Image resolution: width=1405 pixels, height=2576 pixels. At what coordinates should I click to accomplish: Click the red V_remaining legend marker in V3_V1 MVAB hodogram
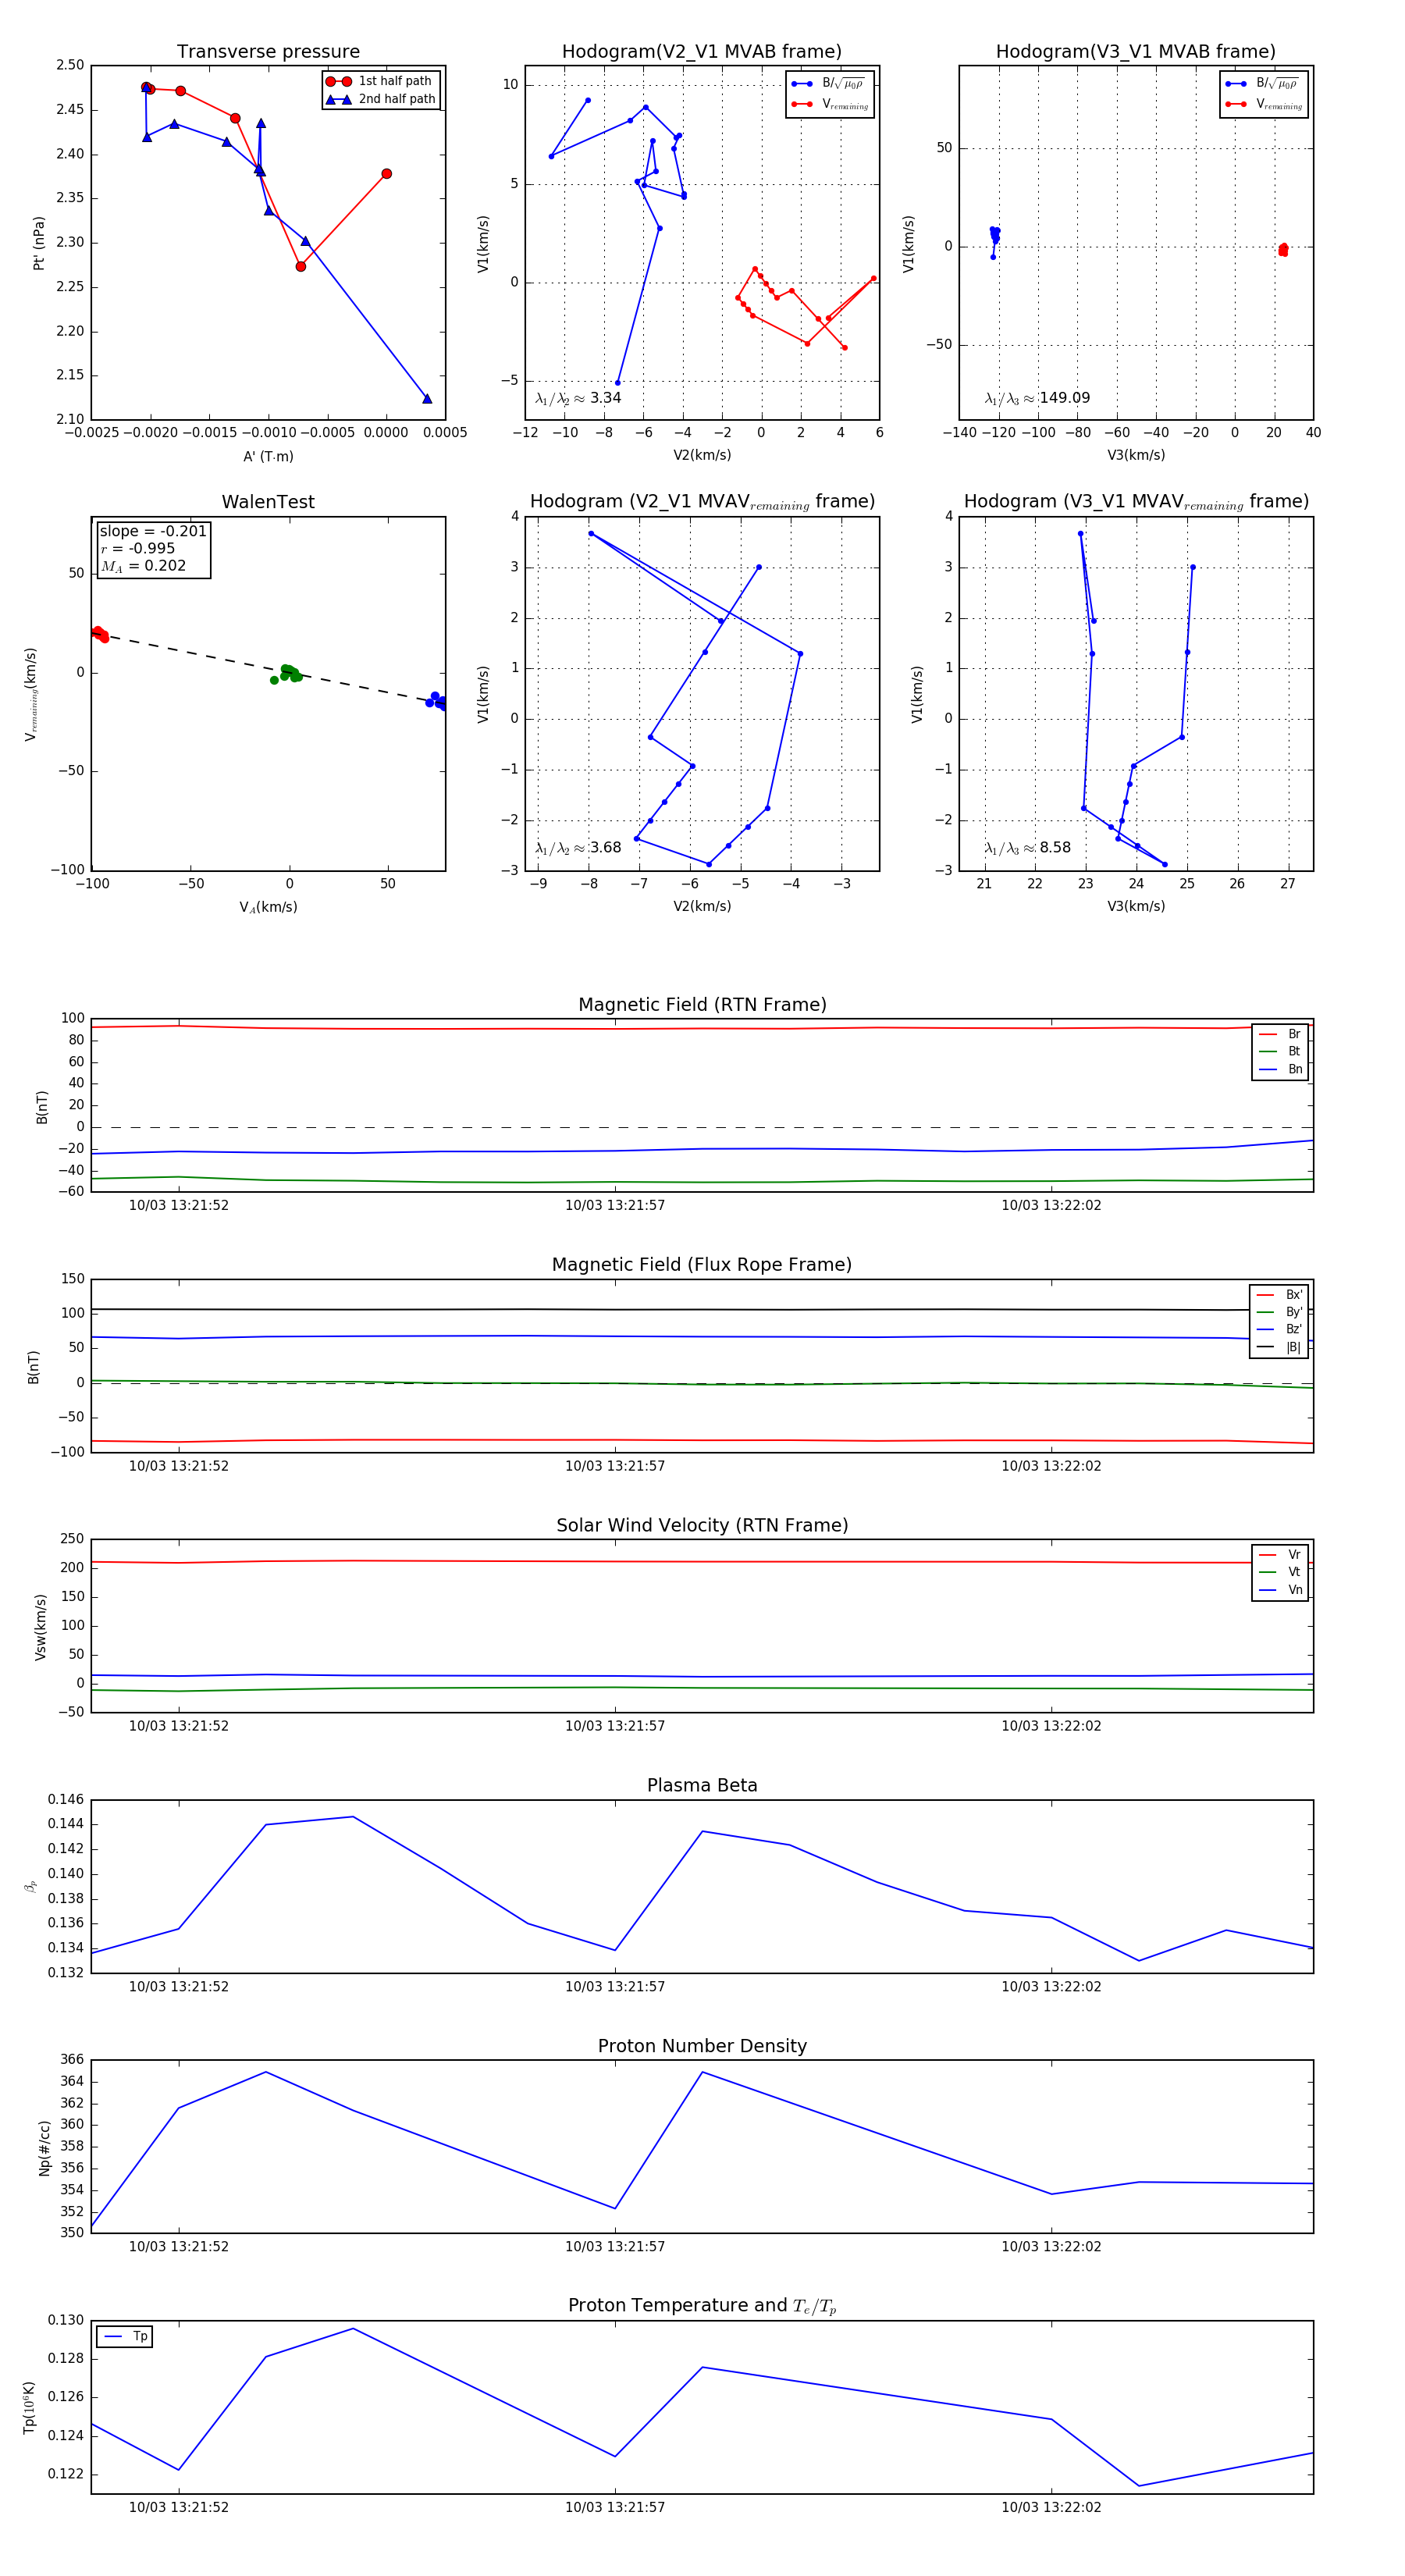click(x=1235, y=104)
